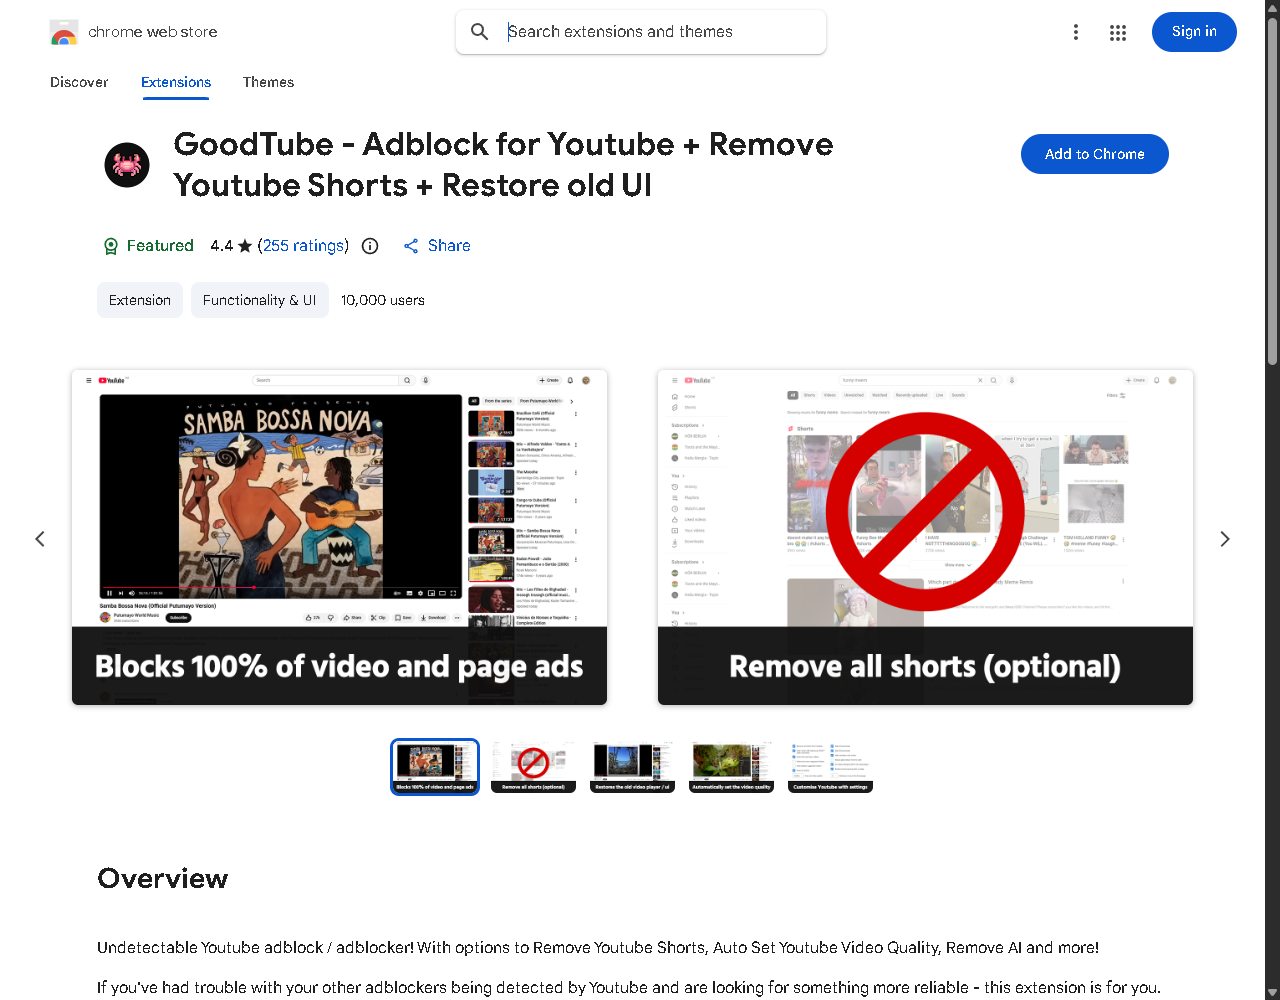Select the Extensions tab
Screen dimensions: 1280x1000
[x=176, y=82]
